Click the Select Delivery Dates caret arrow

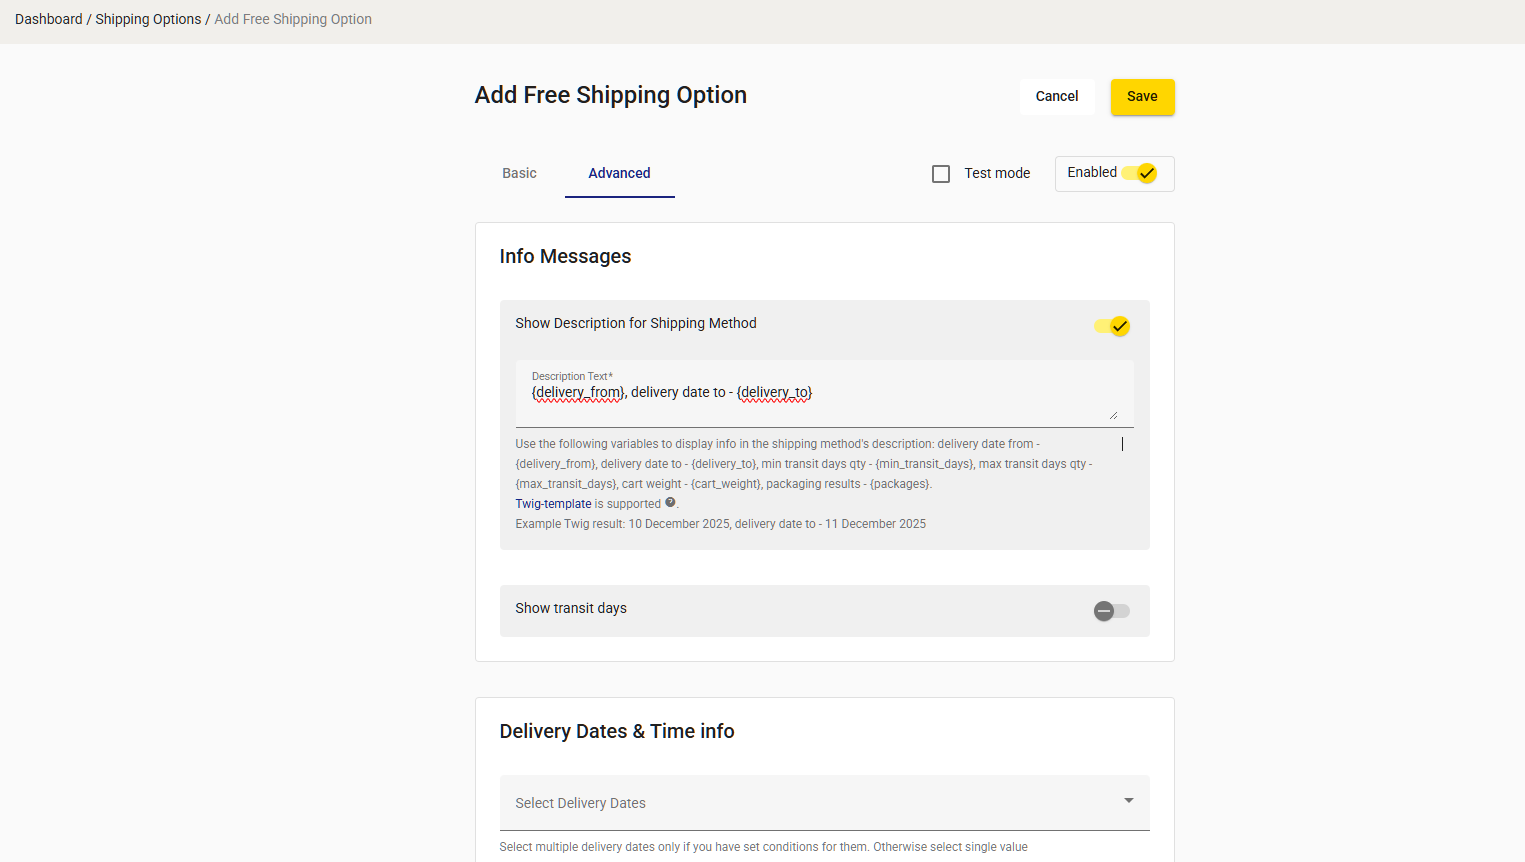pyautogui.click(x=1128, y=801)
